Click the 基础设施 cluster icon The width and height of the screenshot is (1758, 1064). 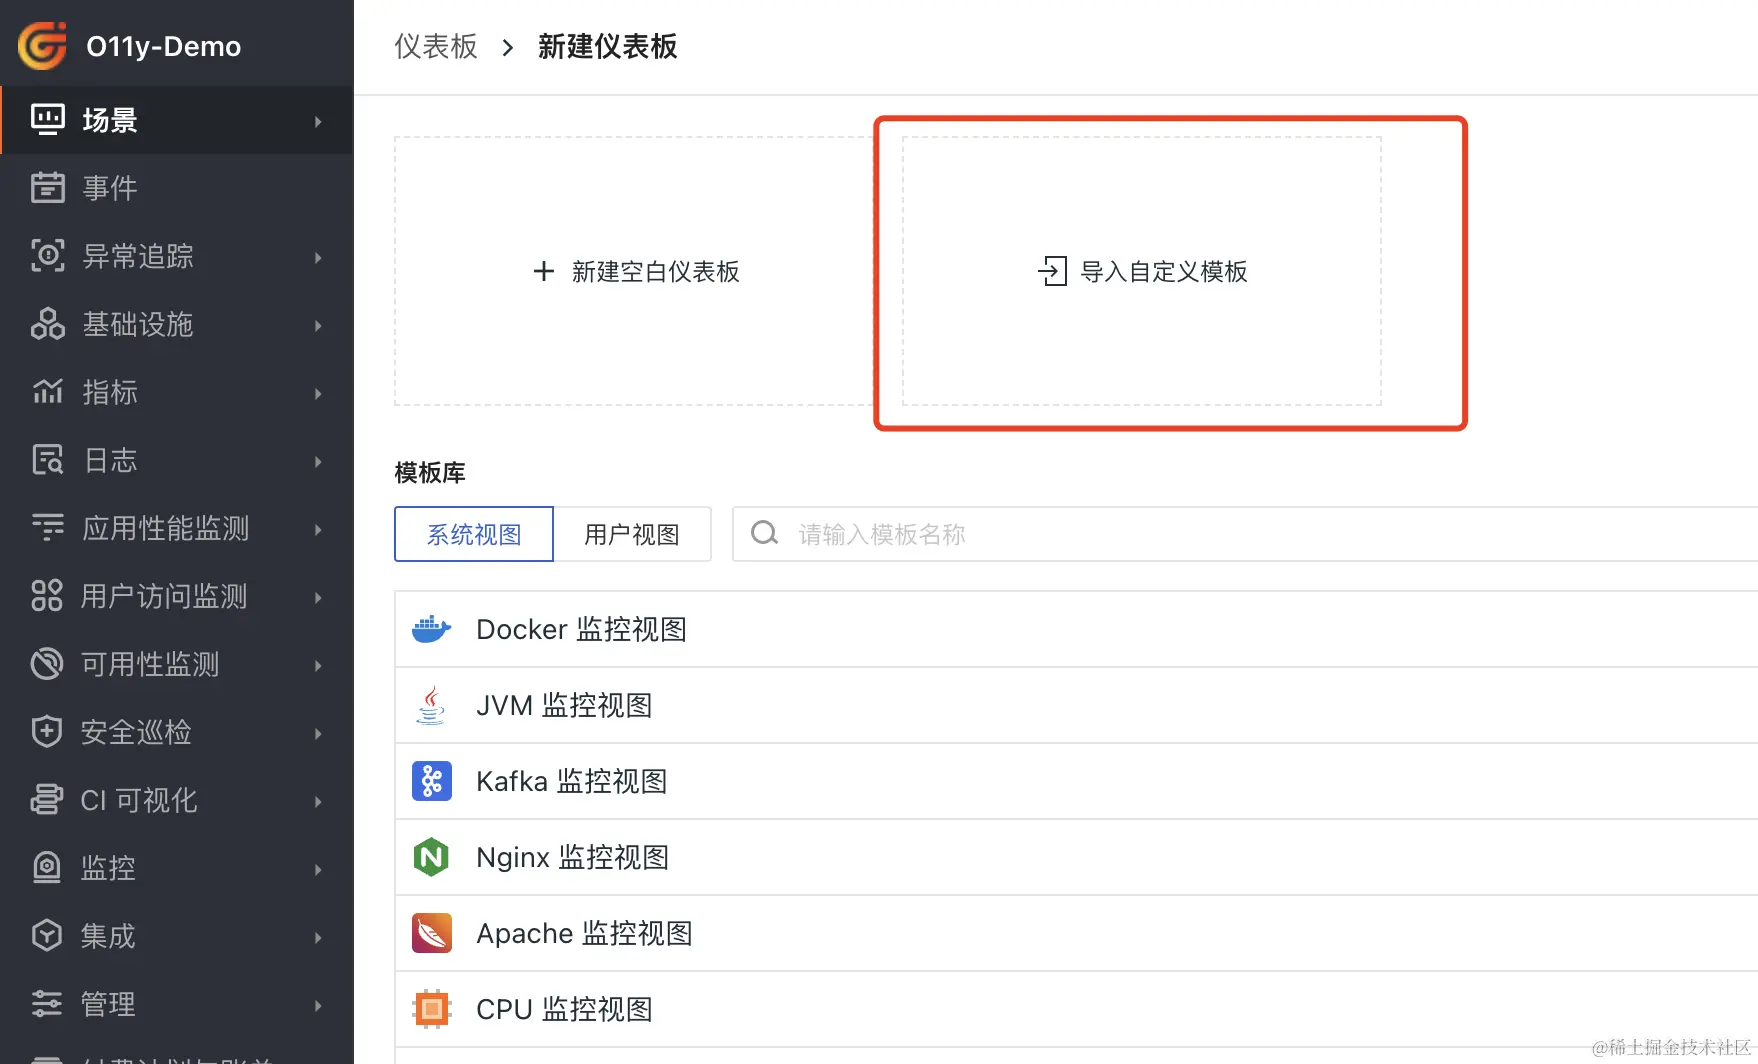point(48,324)
